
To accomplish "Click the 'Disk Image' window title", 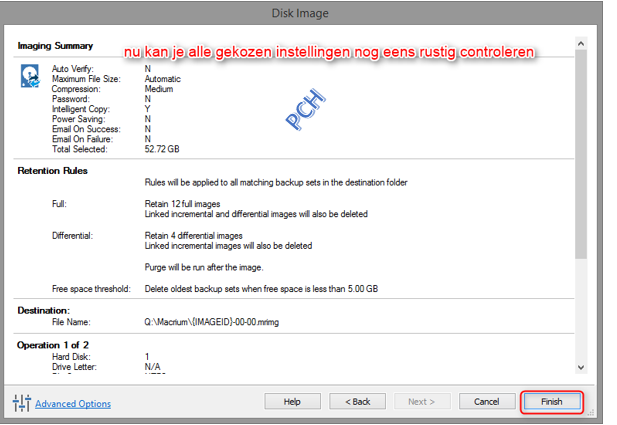I will 300,13.
